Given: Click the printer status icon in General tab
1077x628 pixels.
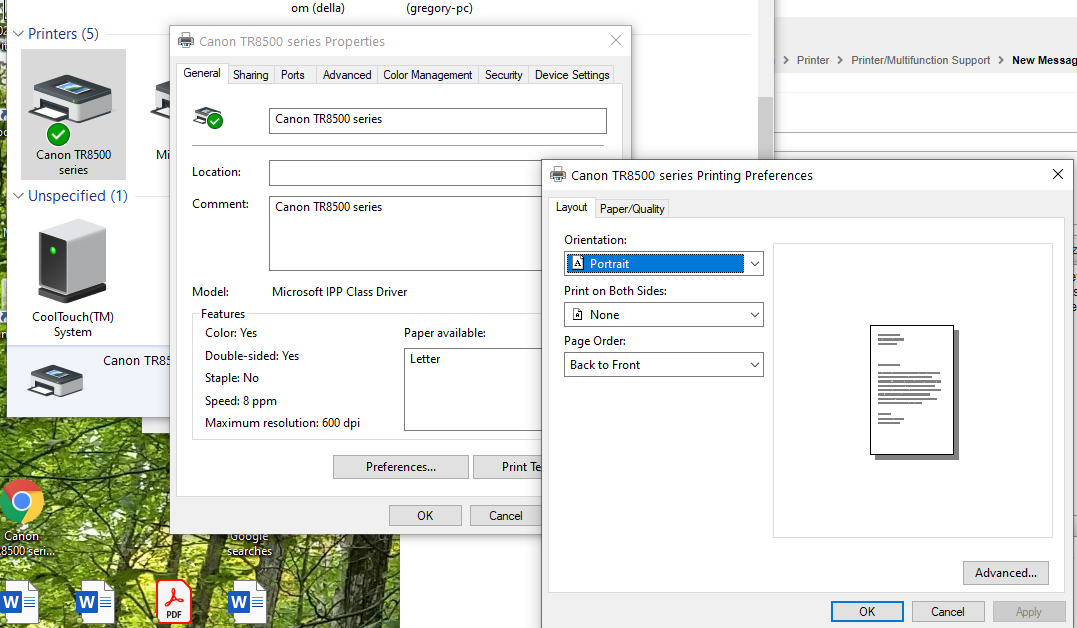Looking at the screenshot, I should 208,119.
